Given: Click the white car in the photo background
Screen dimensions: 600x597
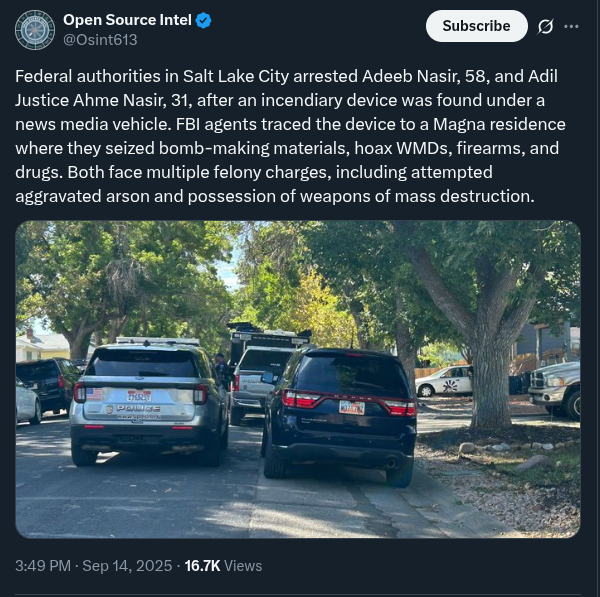Looking at the screenshot, I should click(x=443, y=380).
